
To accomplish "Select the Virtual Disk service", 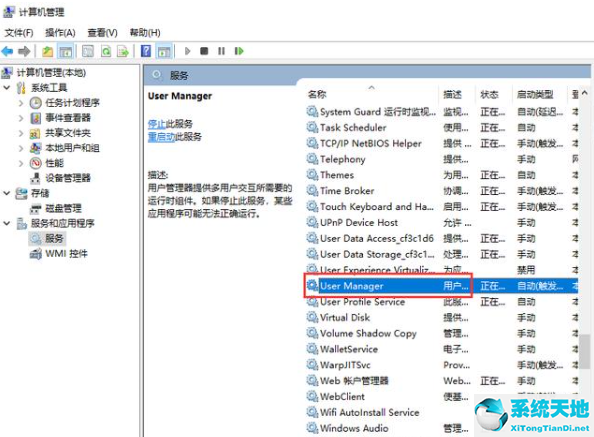I will 442,318.
